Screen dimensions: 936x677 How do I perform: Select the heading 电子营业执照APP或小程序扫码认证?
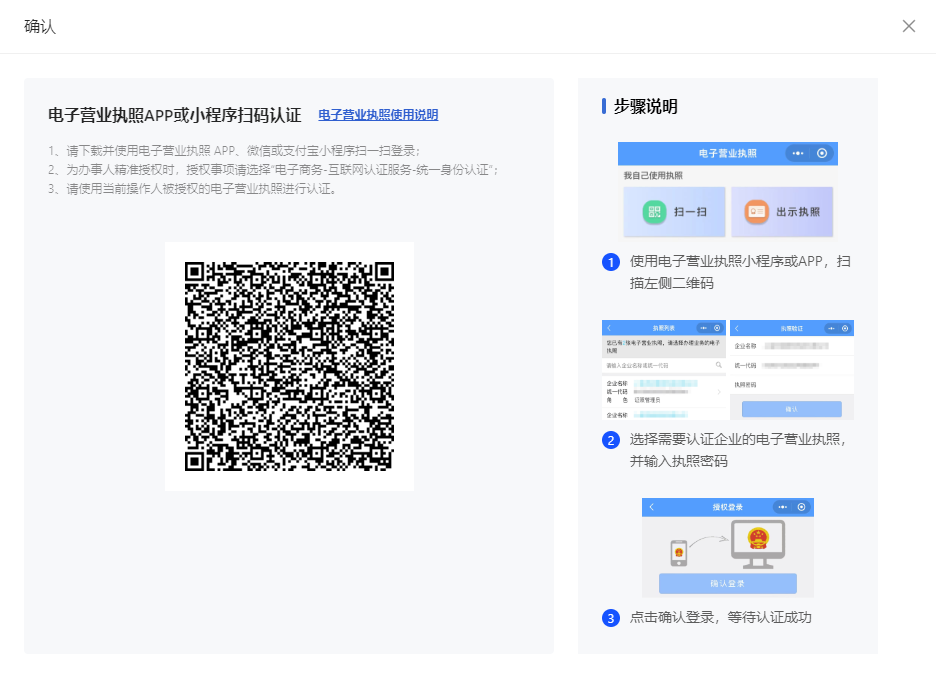click(x=175, y=115)
